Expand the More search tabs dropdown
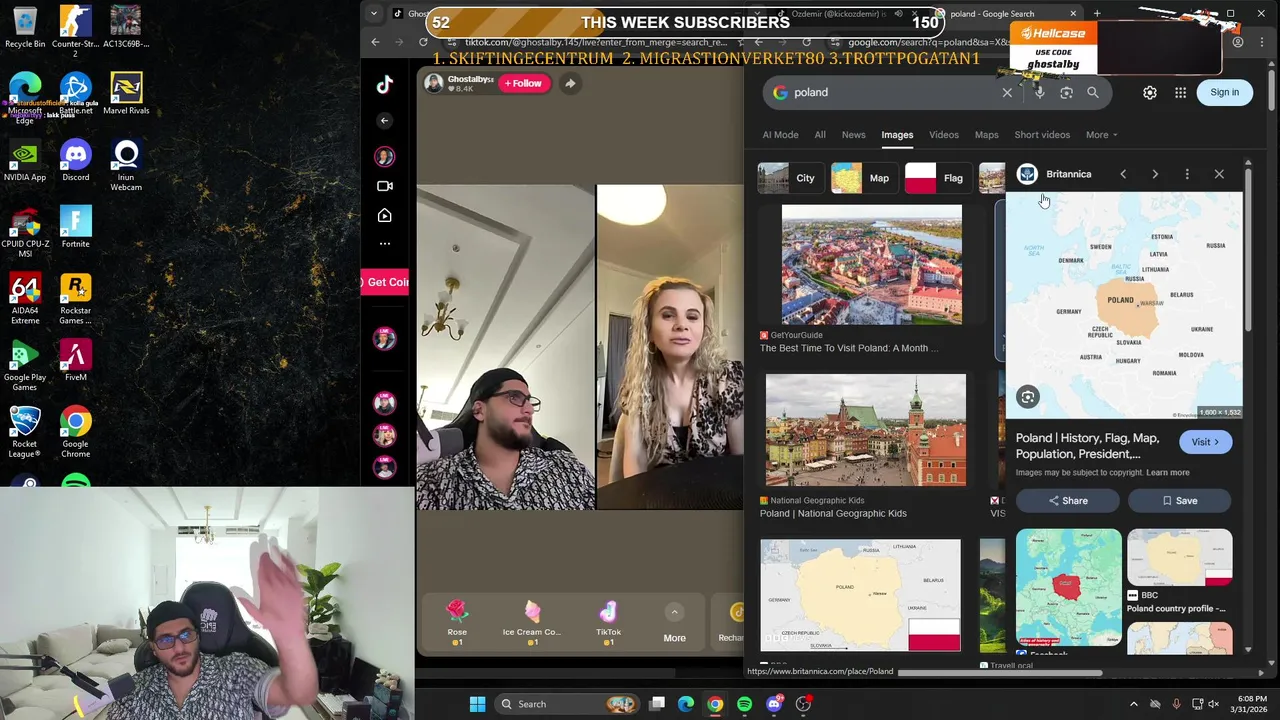1280x720 pixels. [1101, 135]
